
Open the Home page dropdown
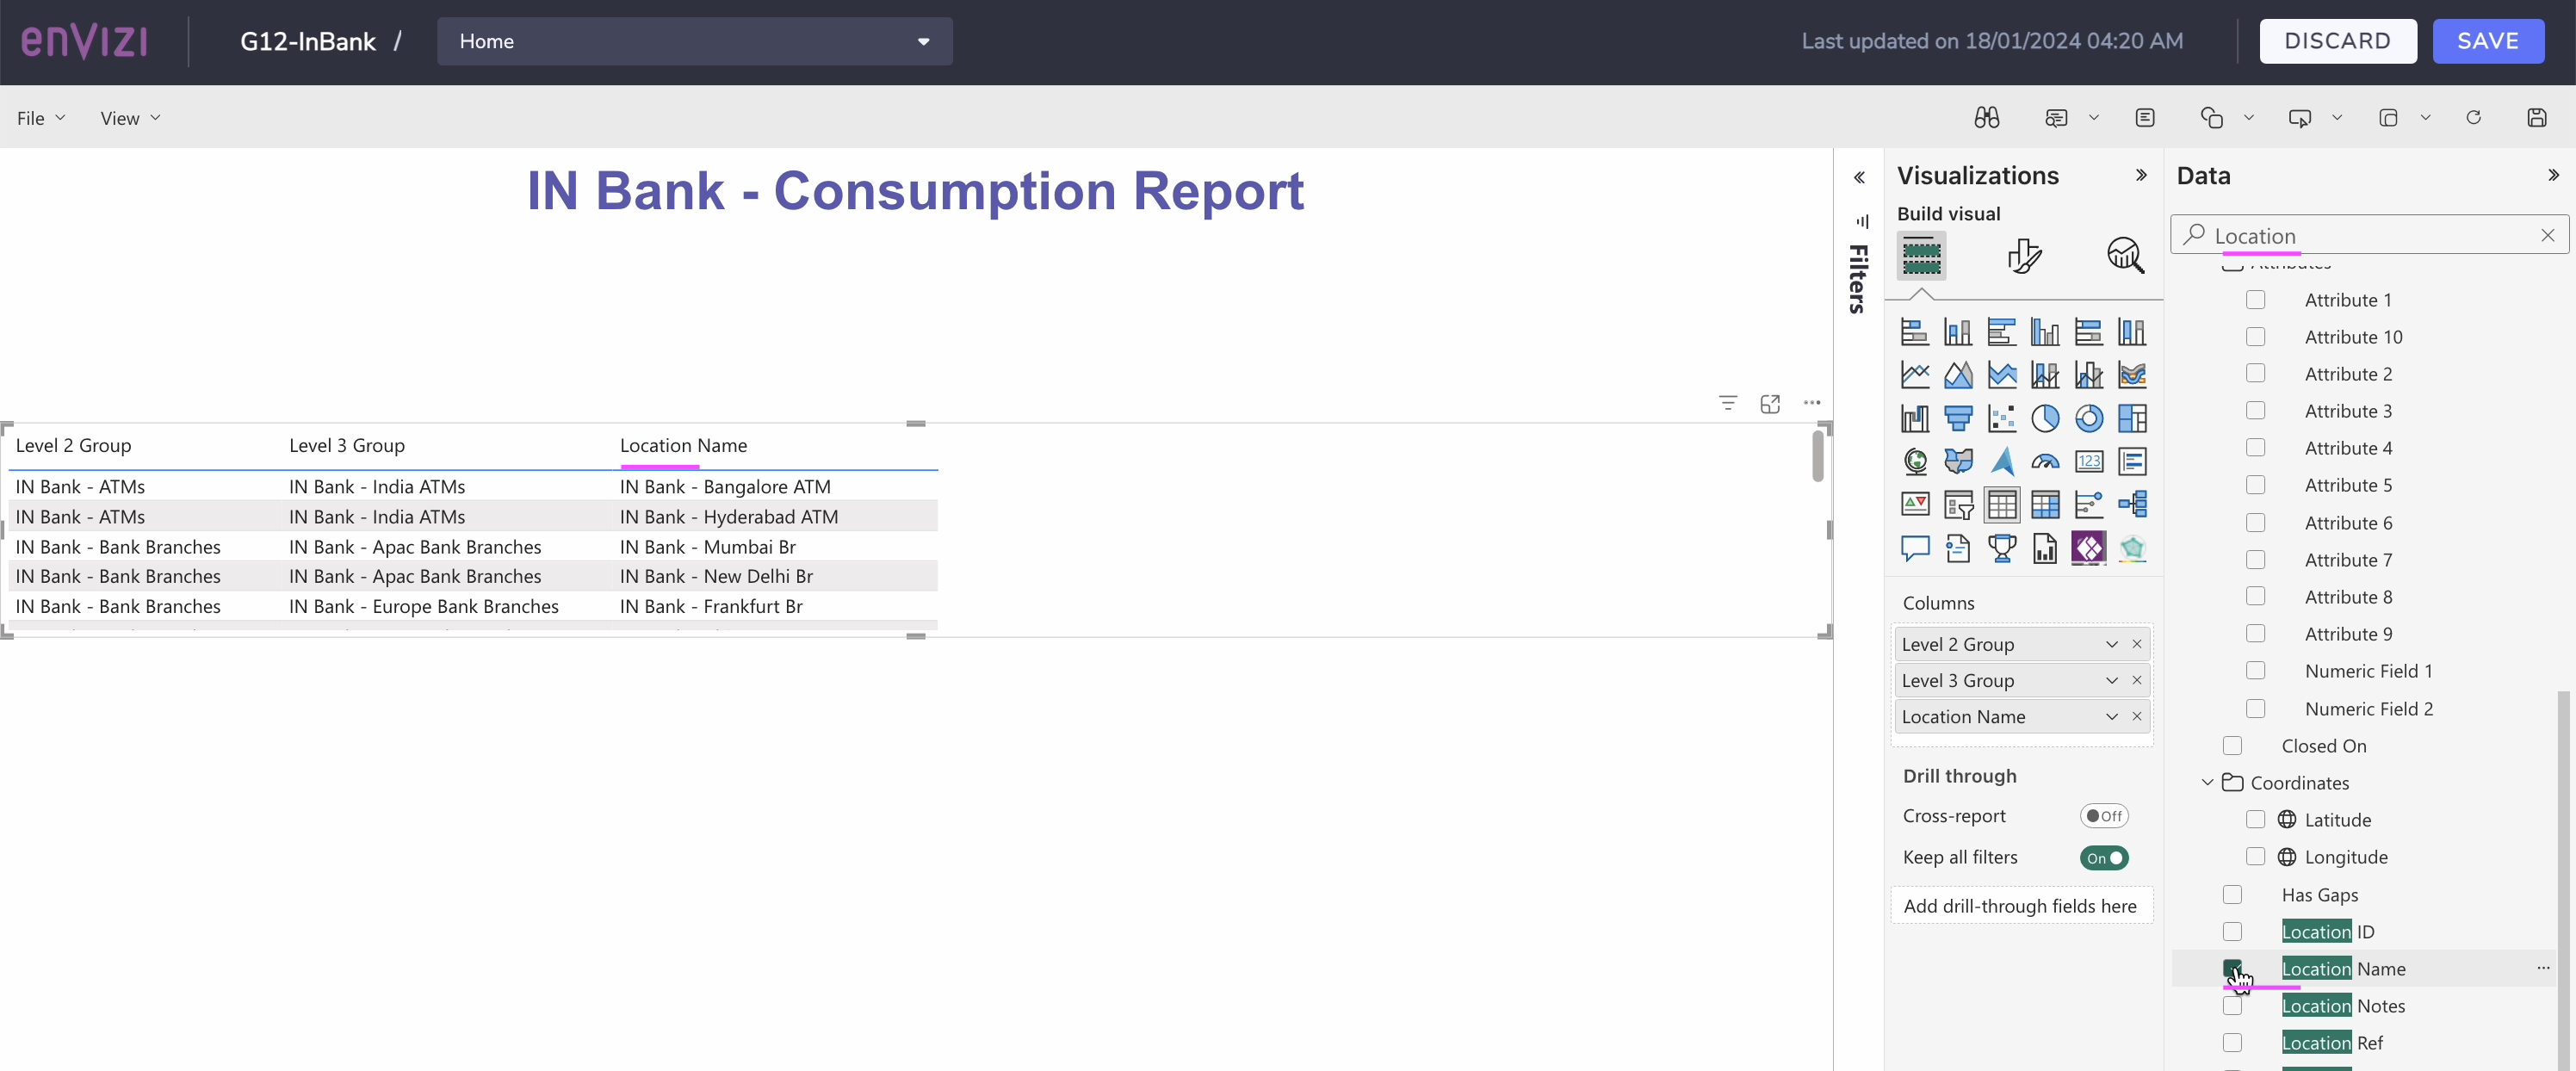pyautogui.click(x=923, y=41)
